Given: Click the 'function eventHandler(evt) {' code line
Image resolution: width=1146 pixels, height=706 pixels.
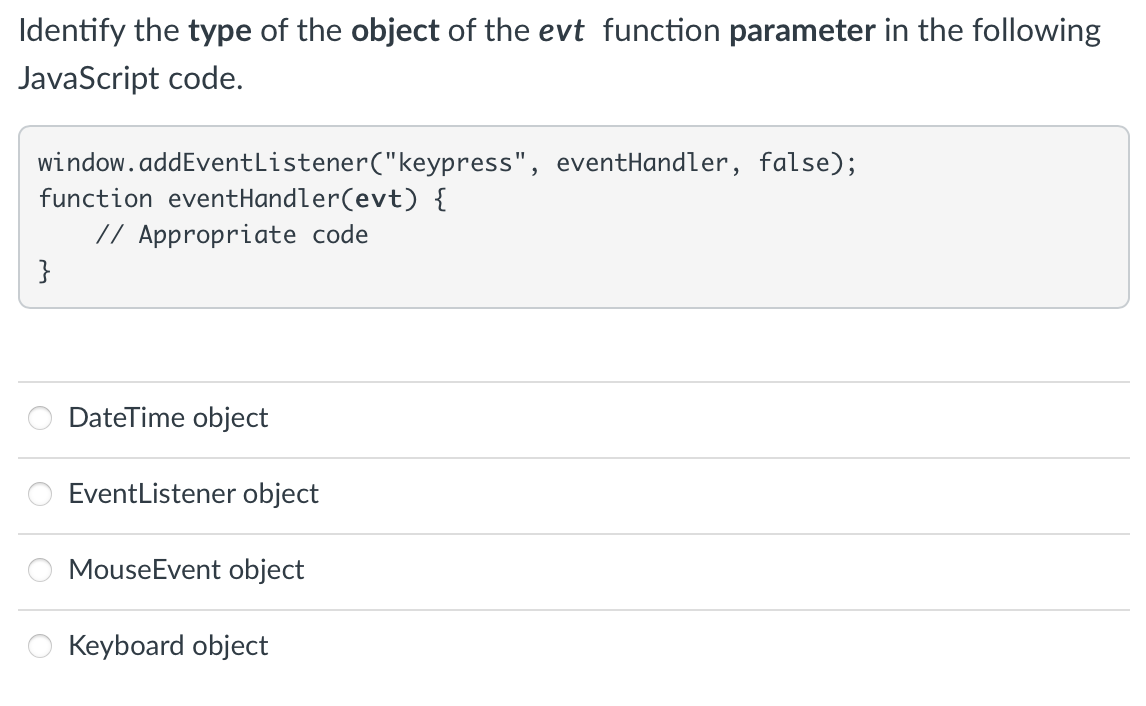Looking at the screenshot, I should click(243, 199).
